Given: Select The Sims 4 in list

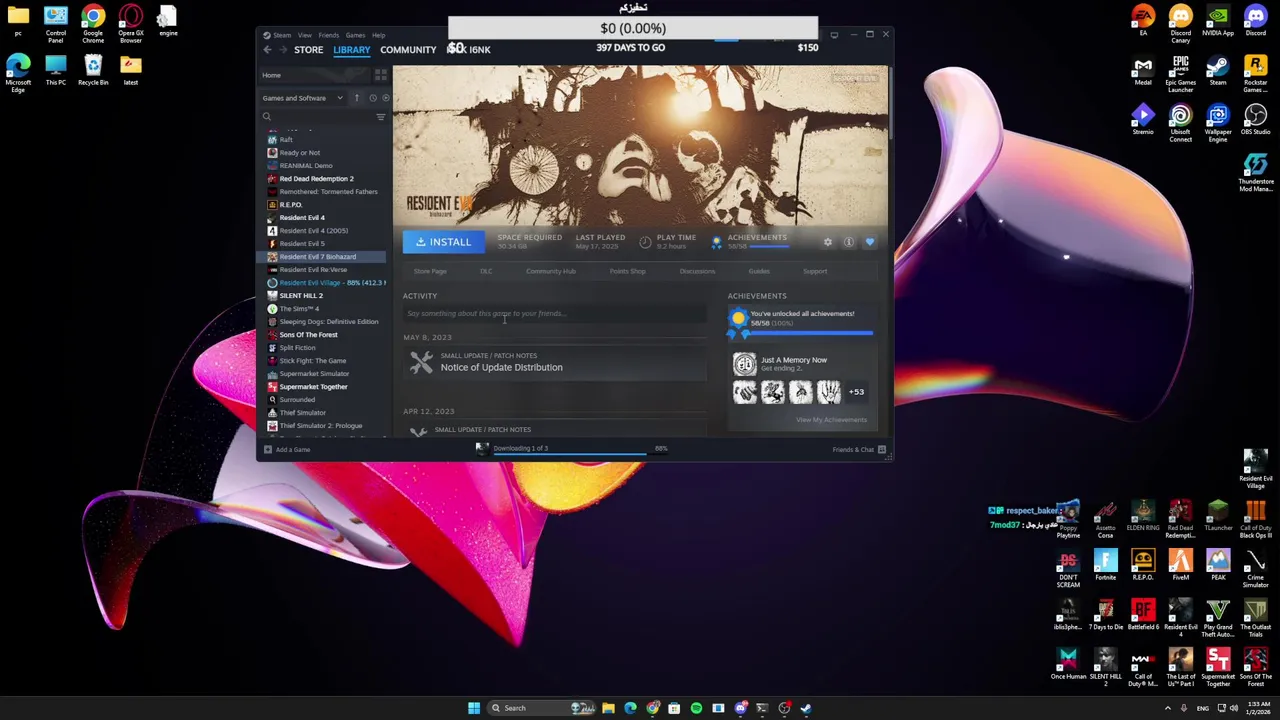Looking at the screenshot, I should 299,309.
